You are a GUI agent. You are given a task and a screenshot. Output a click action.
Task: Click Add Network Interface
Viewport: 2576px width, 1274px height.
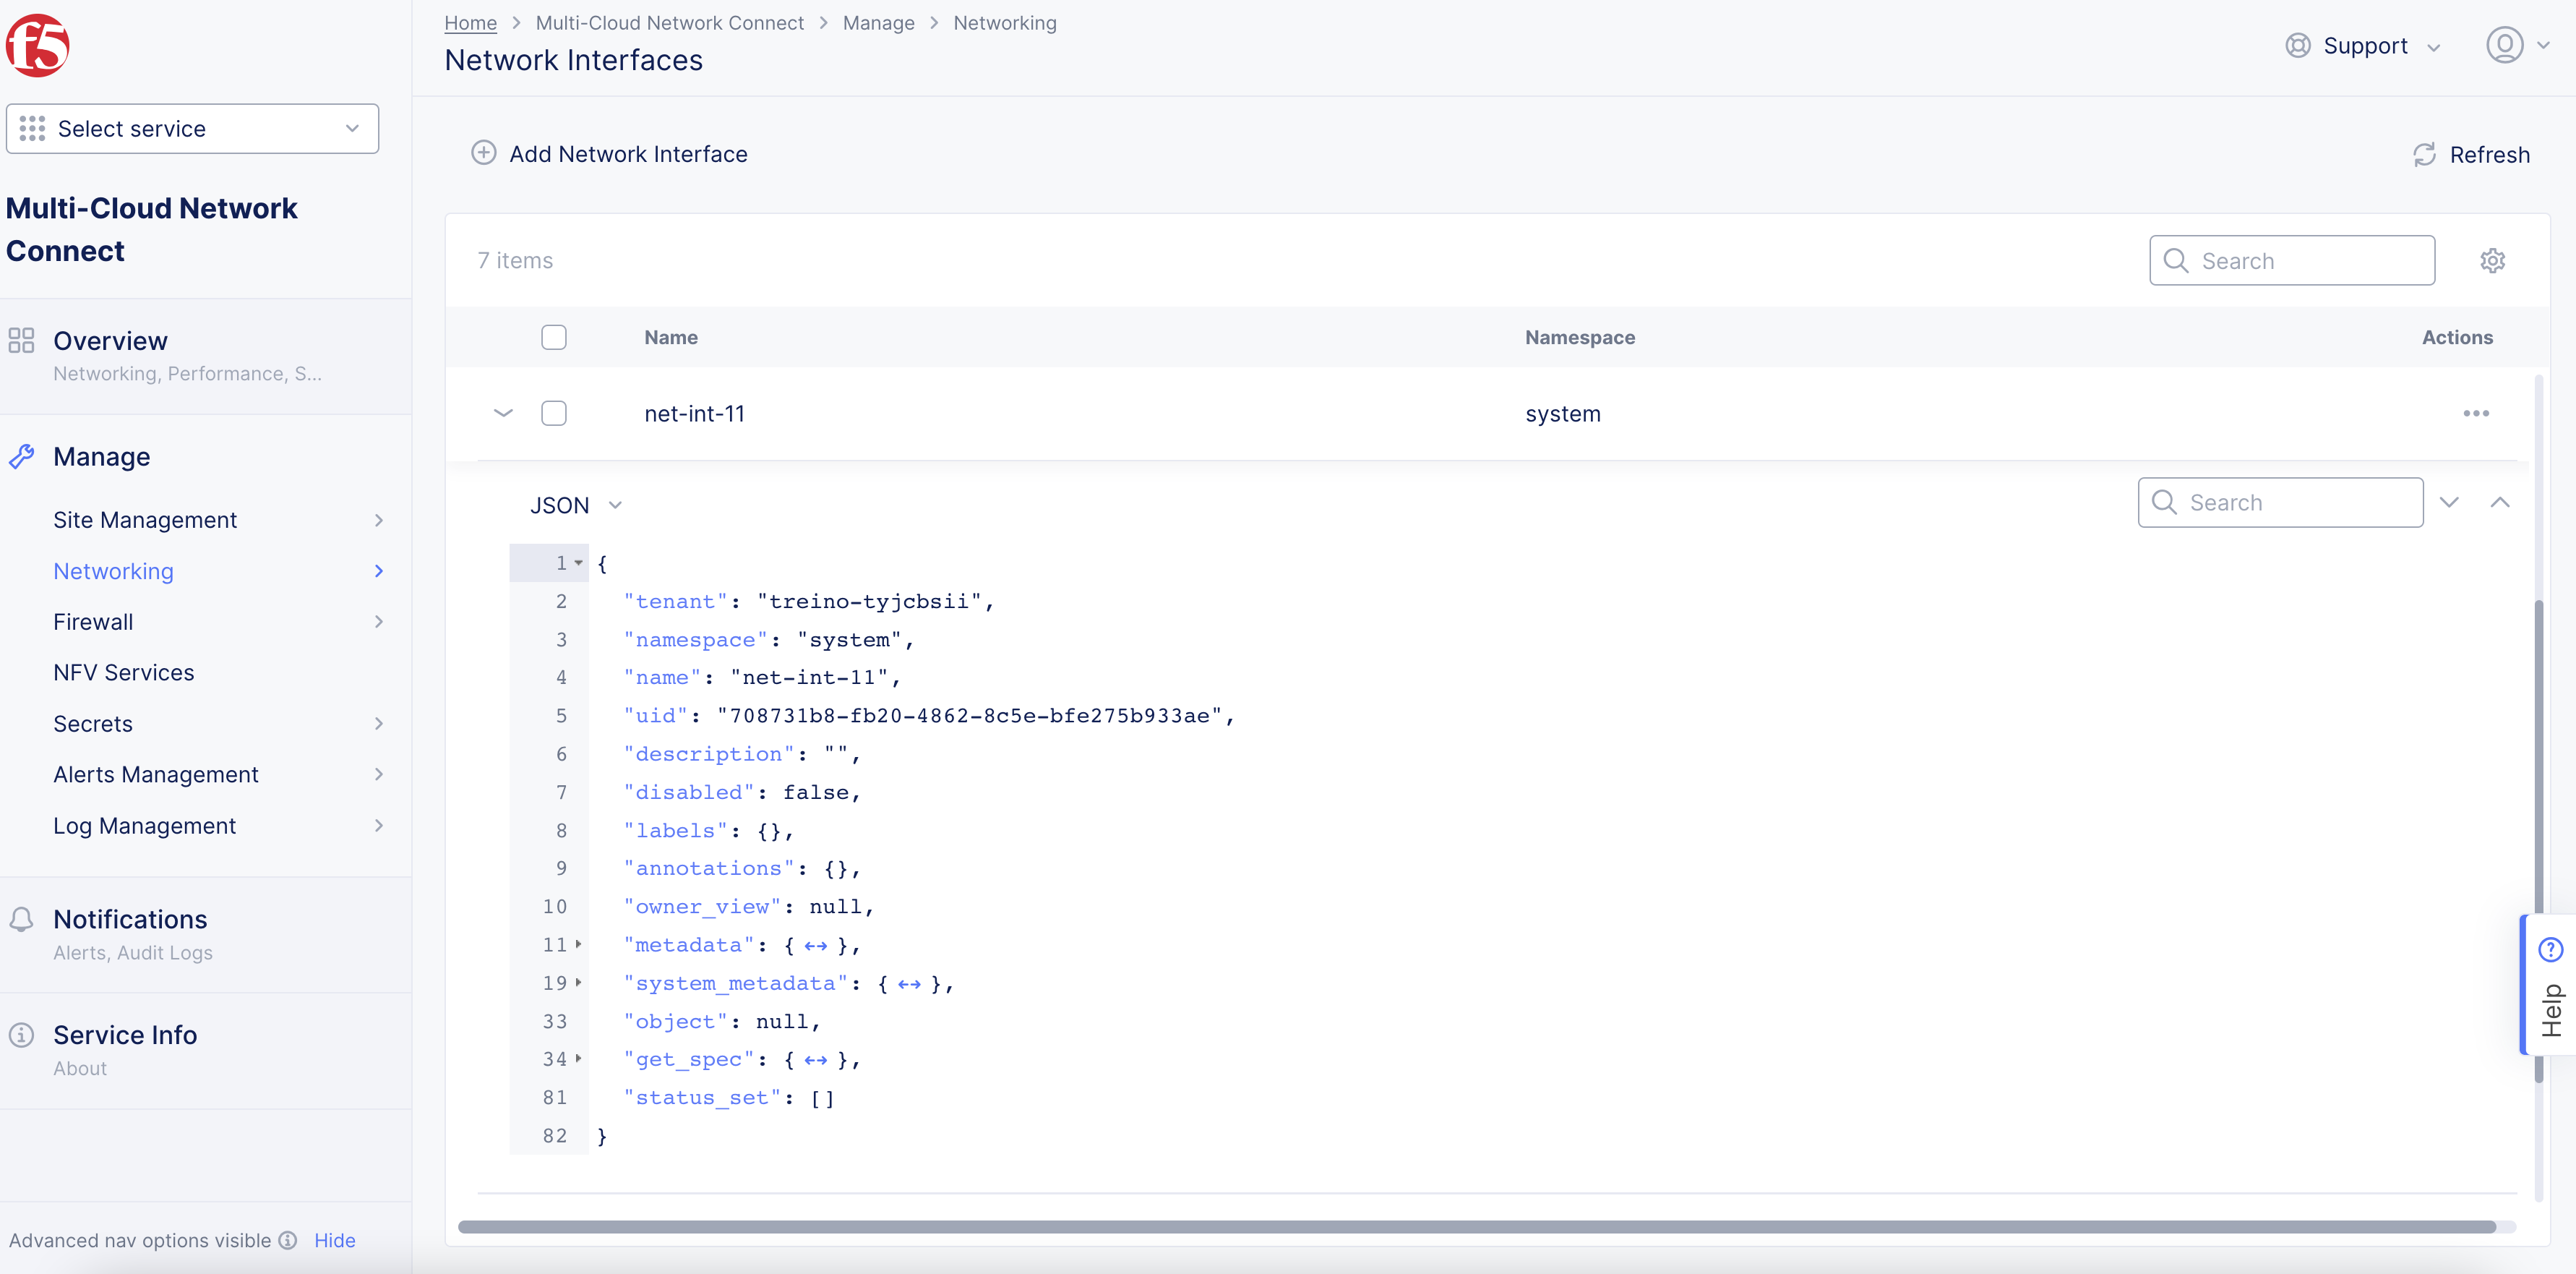[609, 153]
